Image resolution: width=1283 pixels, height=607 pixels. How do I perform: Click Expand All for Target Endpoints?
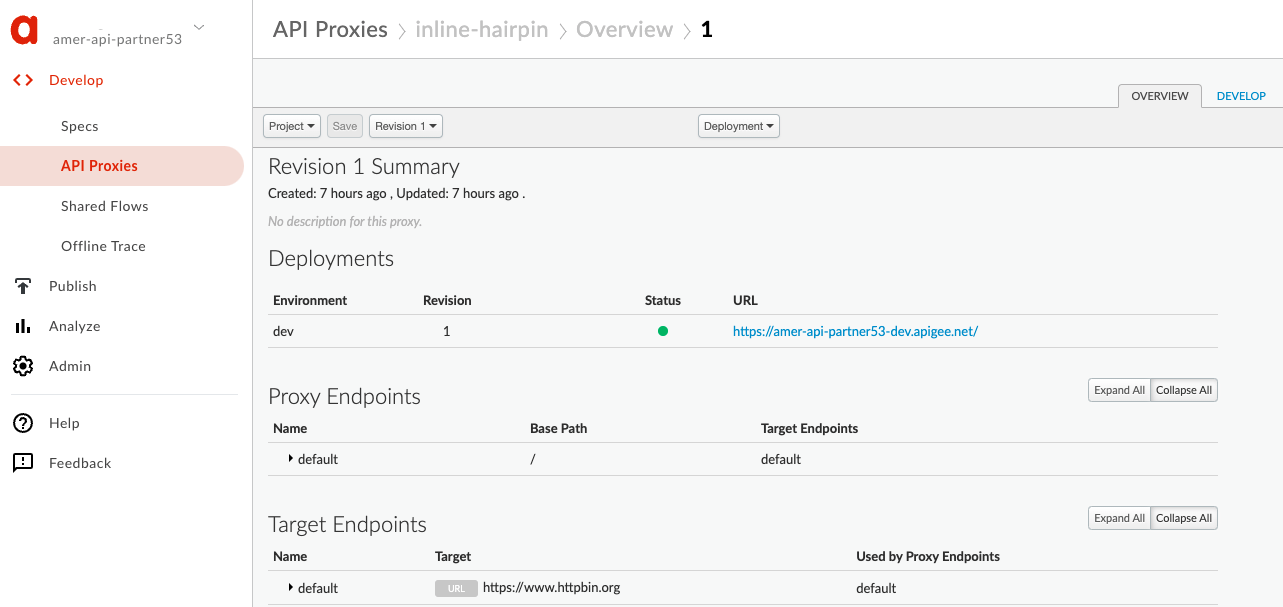click(x=1119, y=518)
